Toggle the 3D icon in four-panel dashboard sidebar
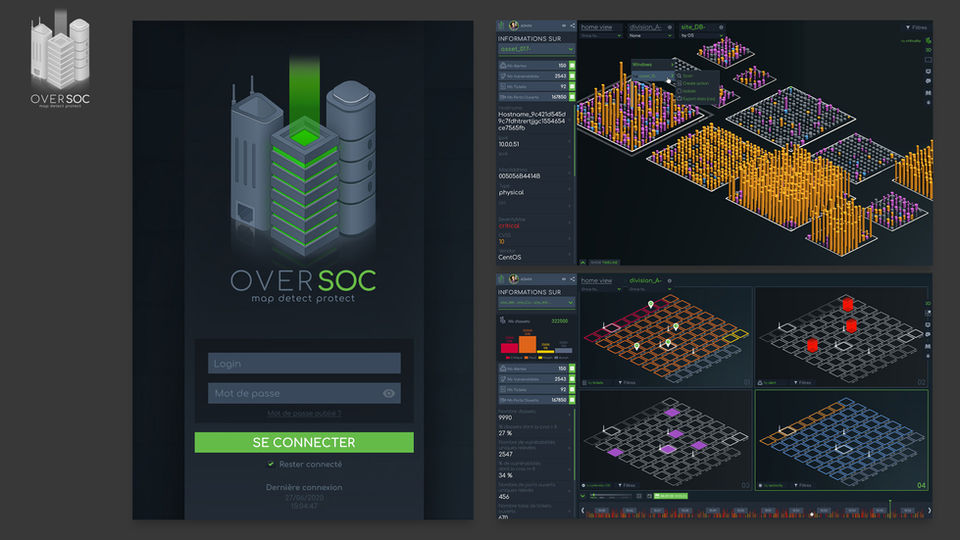The width and height of the screenshot is (960, 540). pos(928,304)
